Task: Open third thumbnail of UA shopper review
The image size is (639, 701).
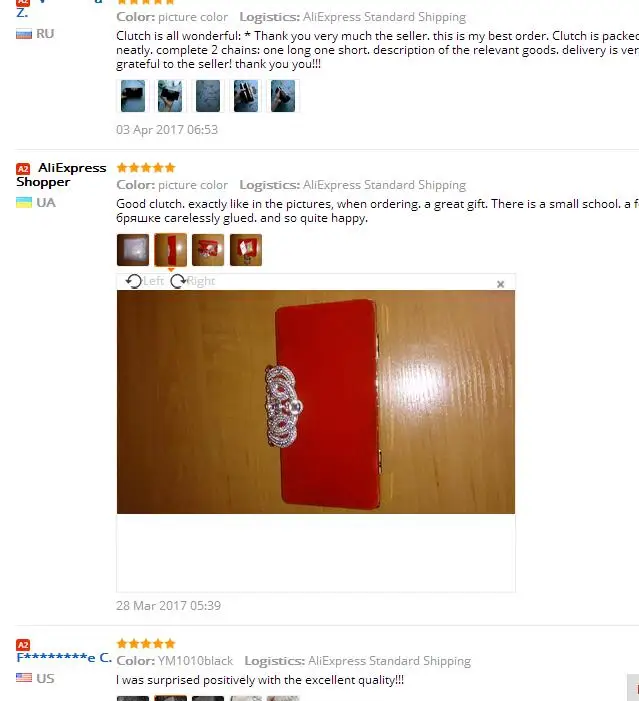Action: (x=208, y=249)
